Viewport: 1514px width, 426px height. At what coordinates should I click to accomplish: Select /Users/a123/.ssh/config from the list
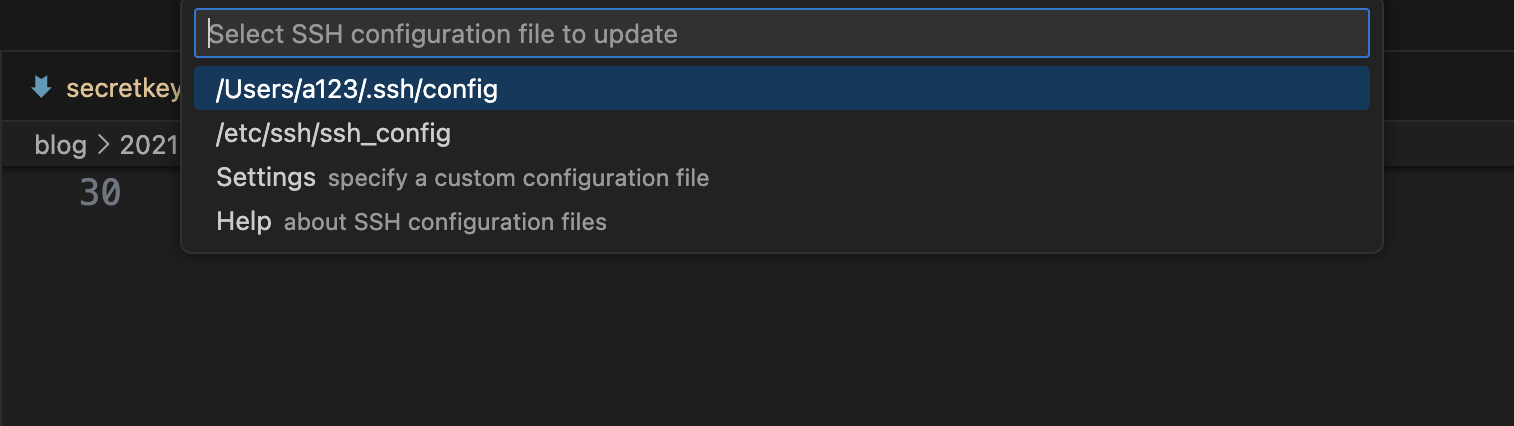point(357,89)
